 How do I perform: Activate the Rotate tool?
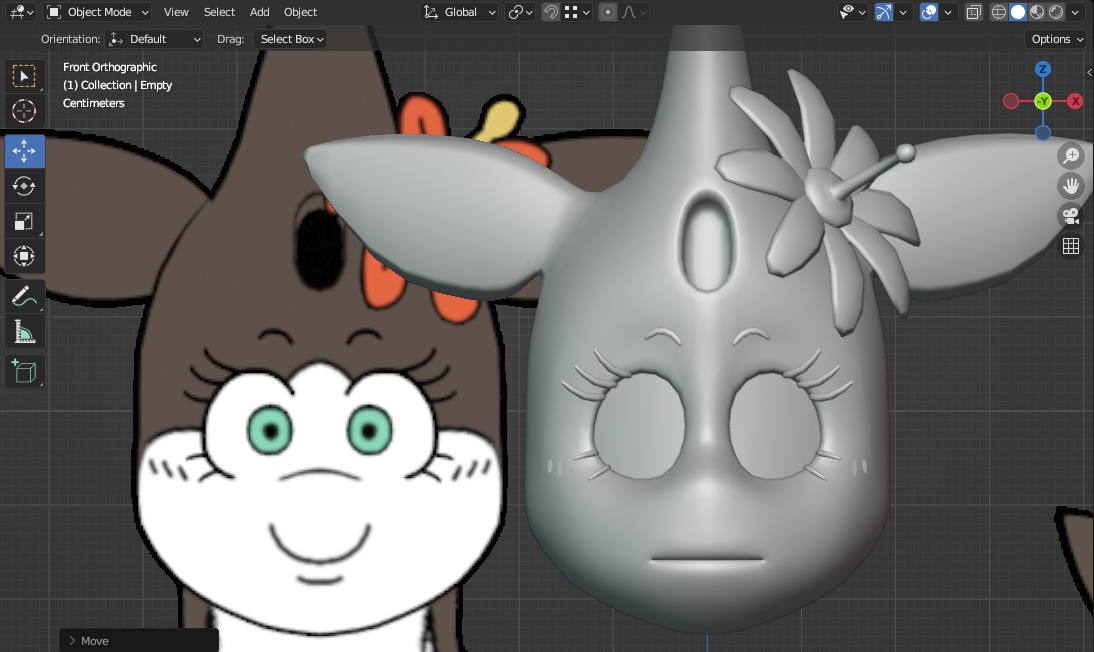point(24,186)
